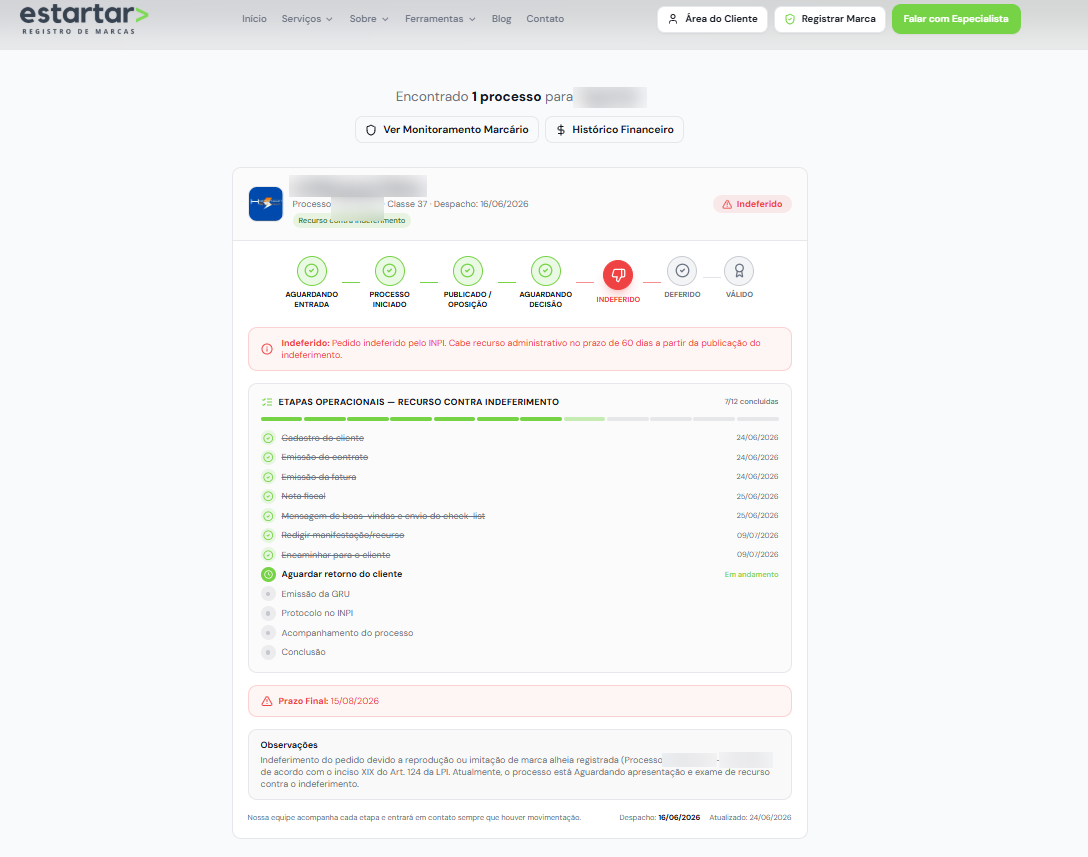Click check icon for Emissão do contrato
1088x857 pixels.
pyautogui.click(x=268, y=457)
